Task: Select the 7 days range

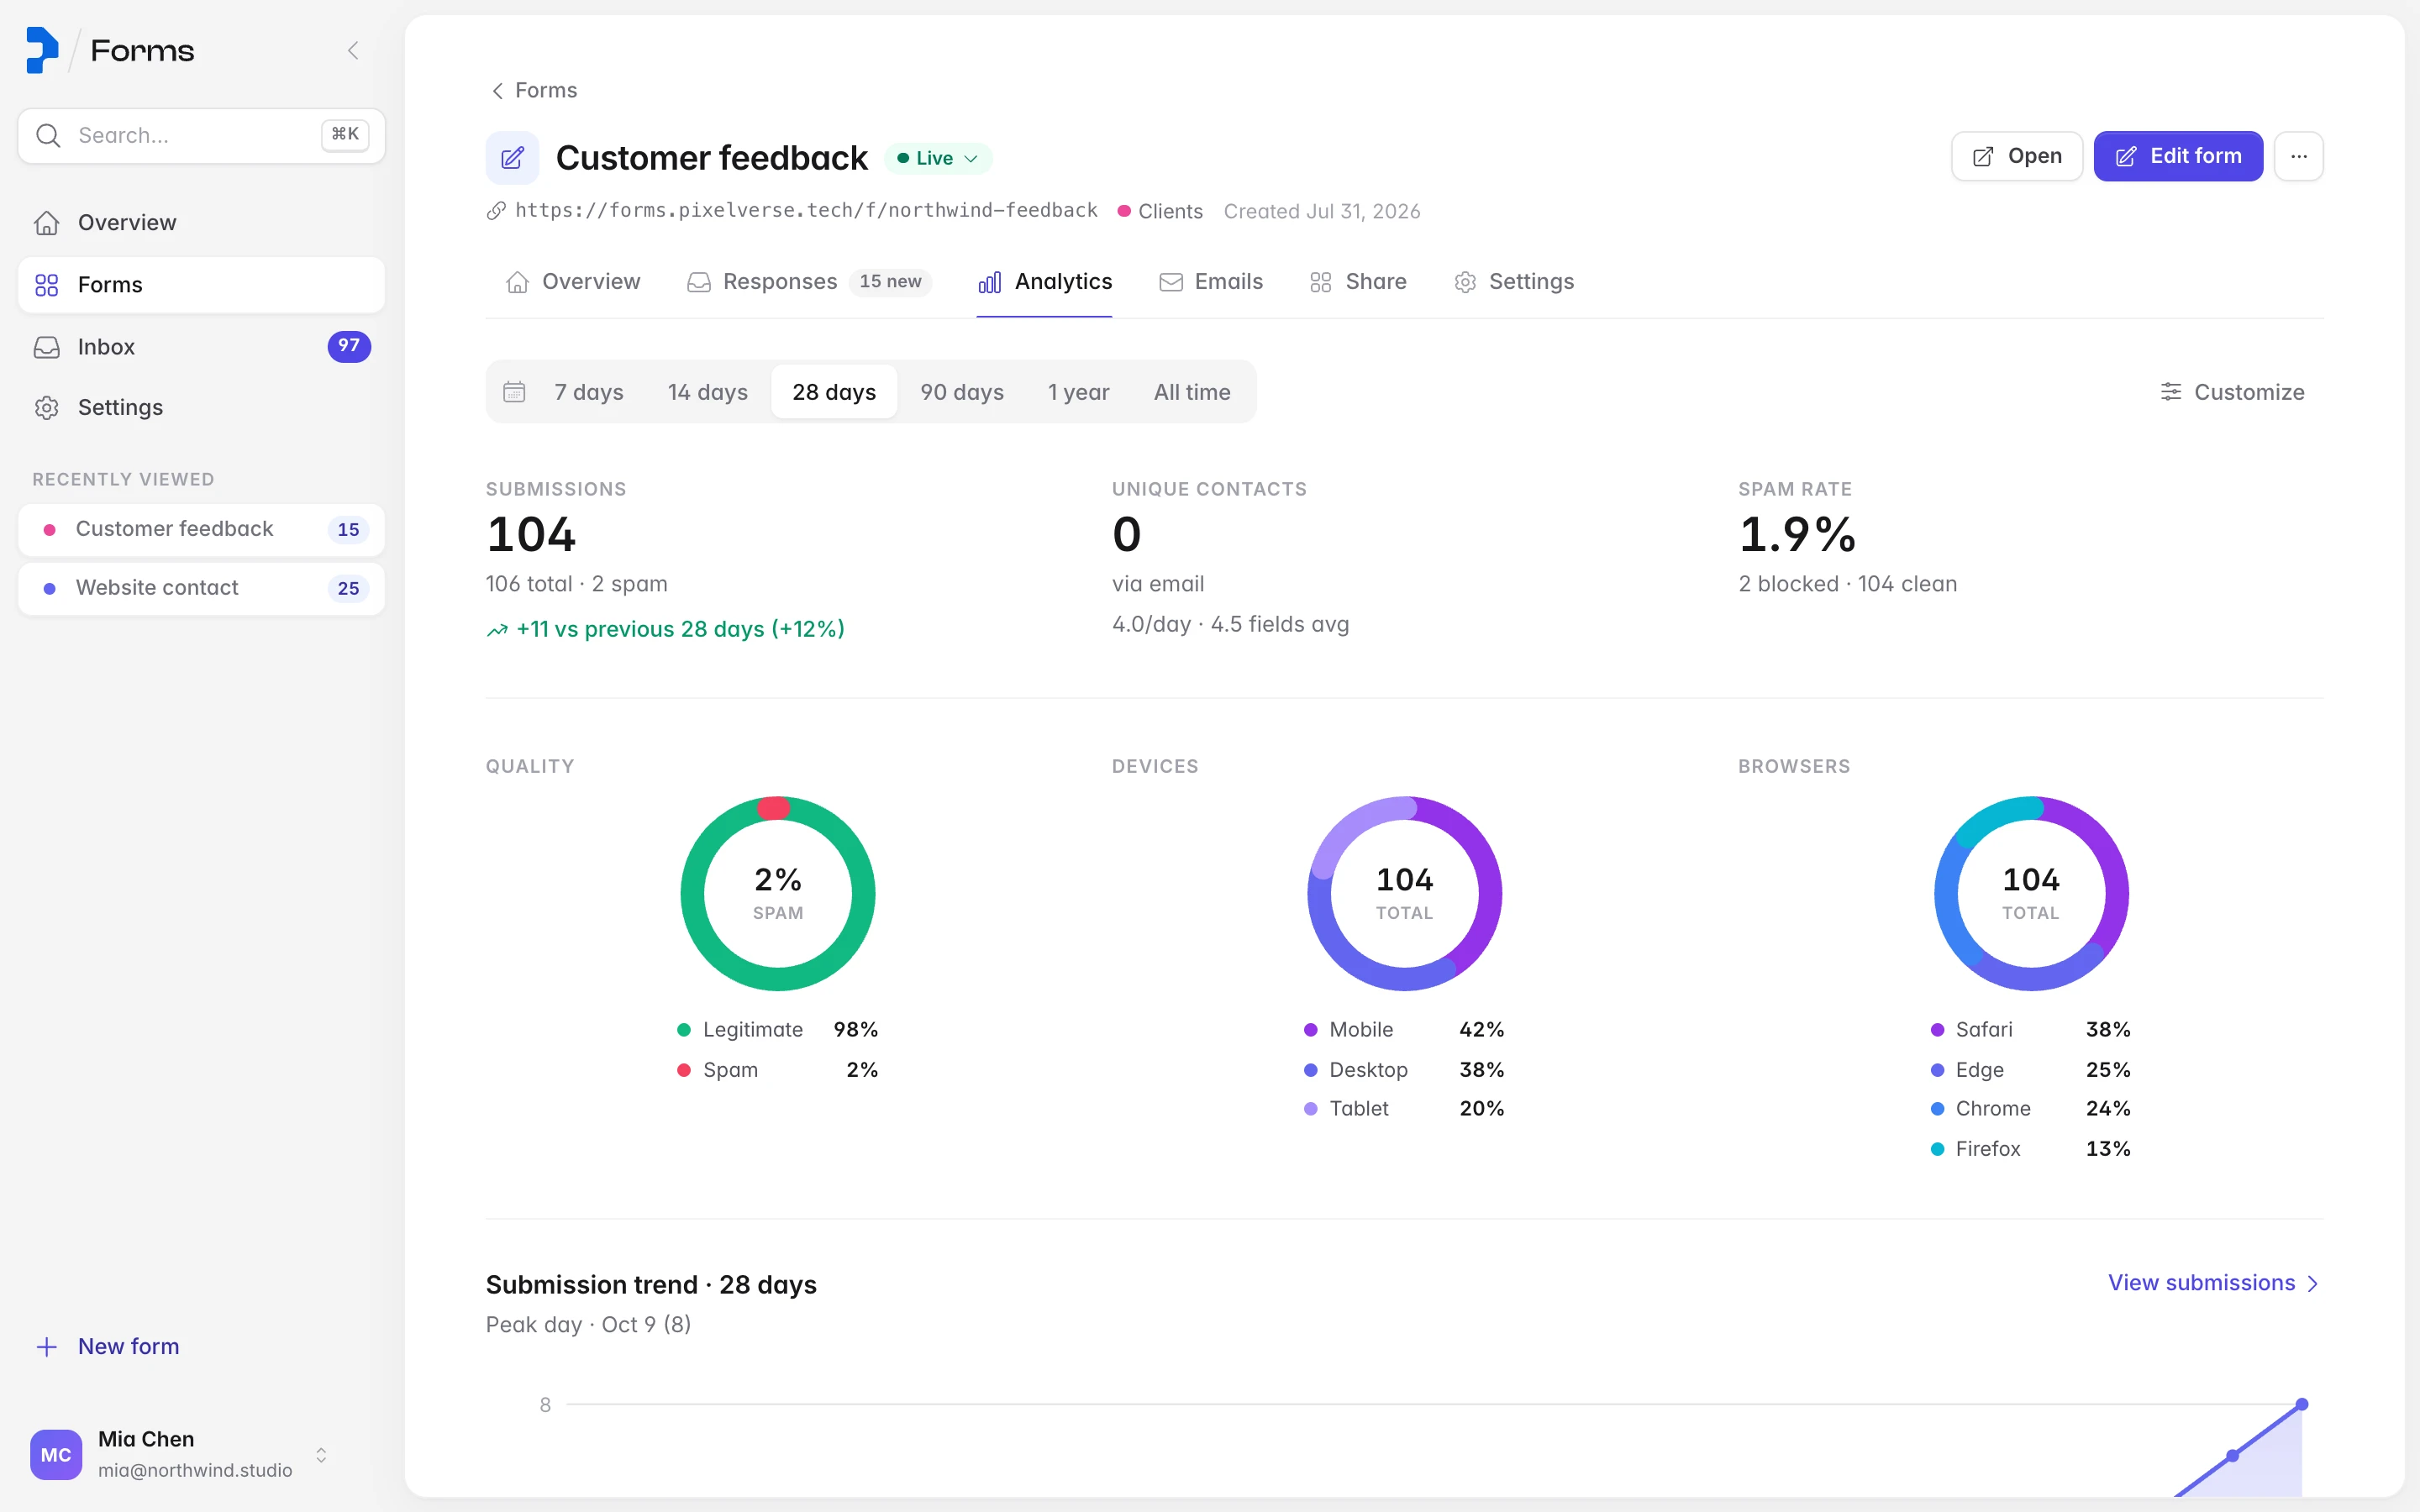Action: tap(589, 392)
